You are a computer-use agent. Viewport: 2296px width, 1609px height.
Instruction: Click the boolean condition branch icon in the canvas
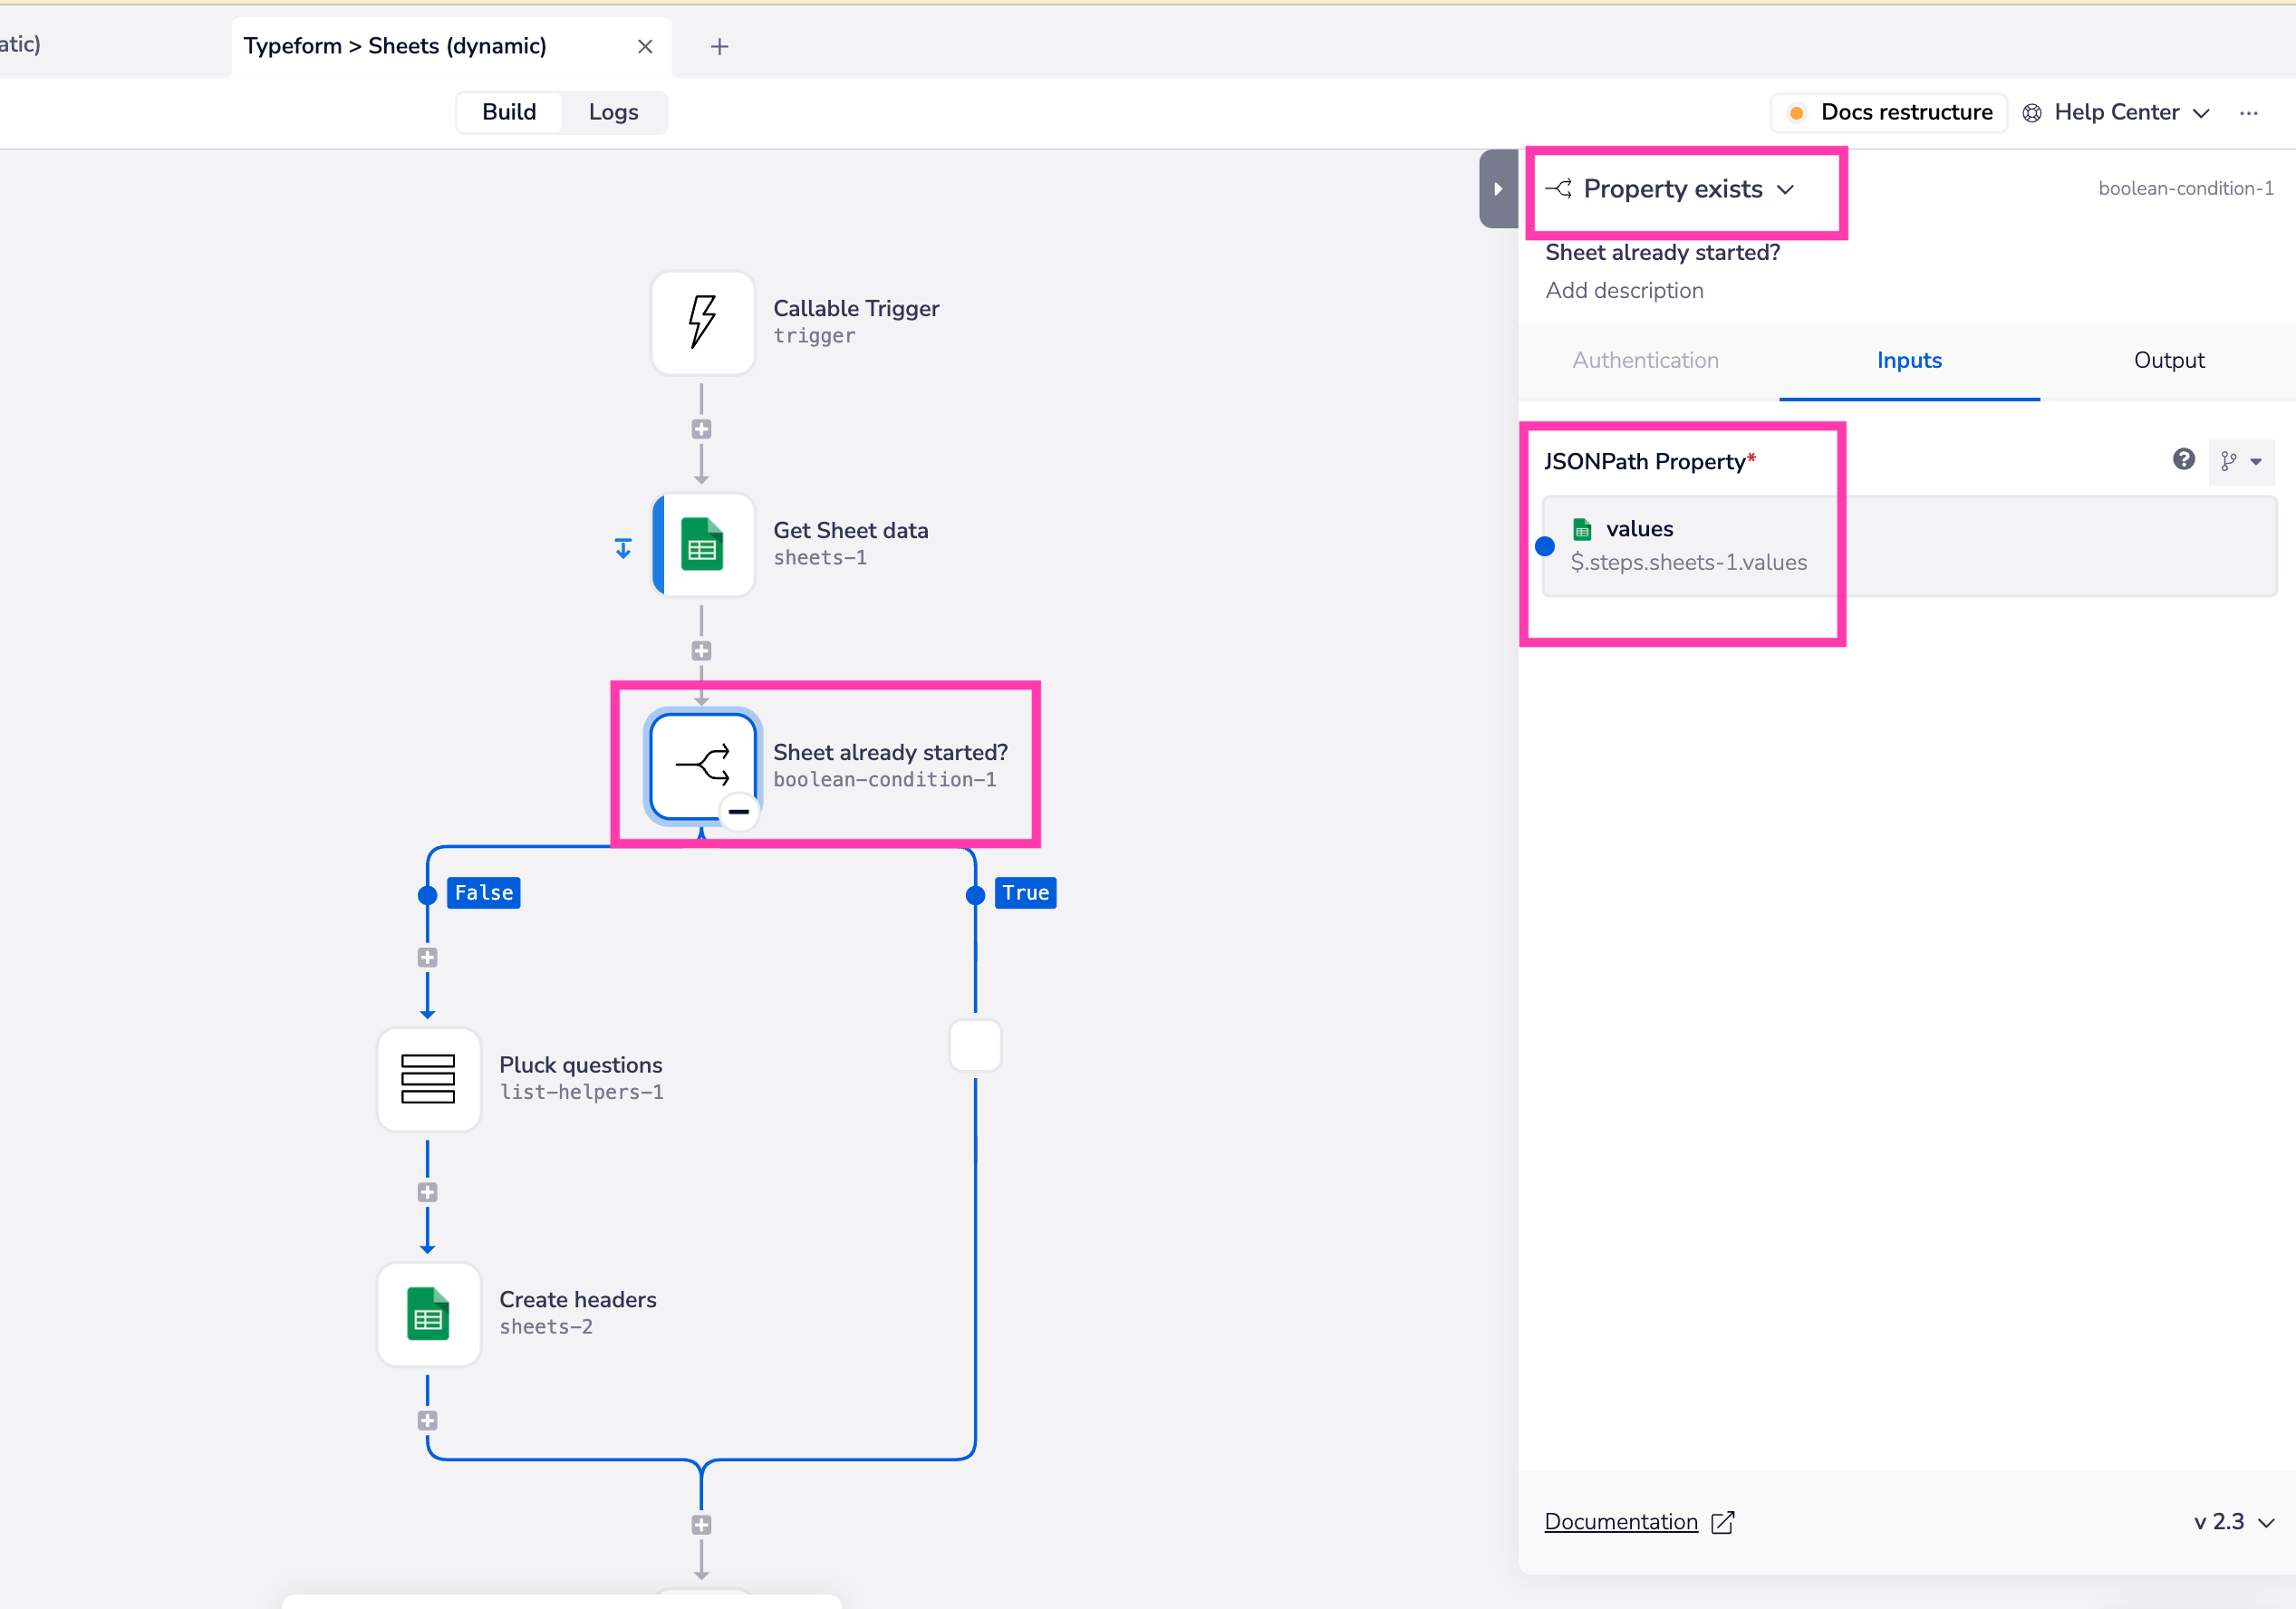point(703,765)
